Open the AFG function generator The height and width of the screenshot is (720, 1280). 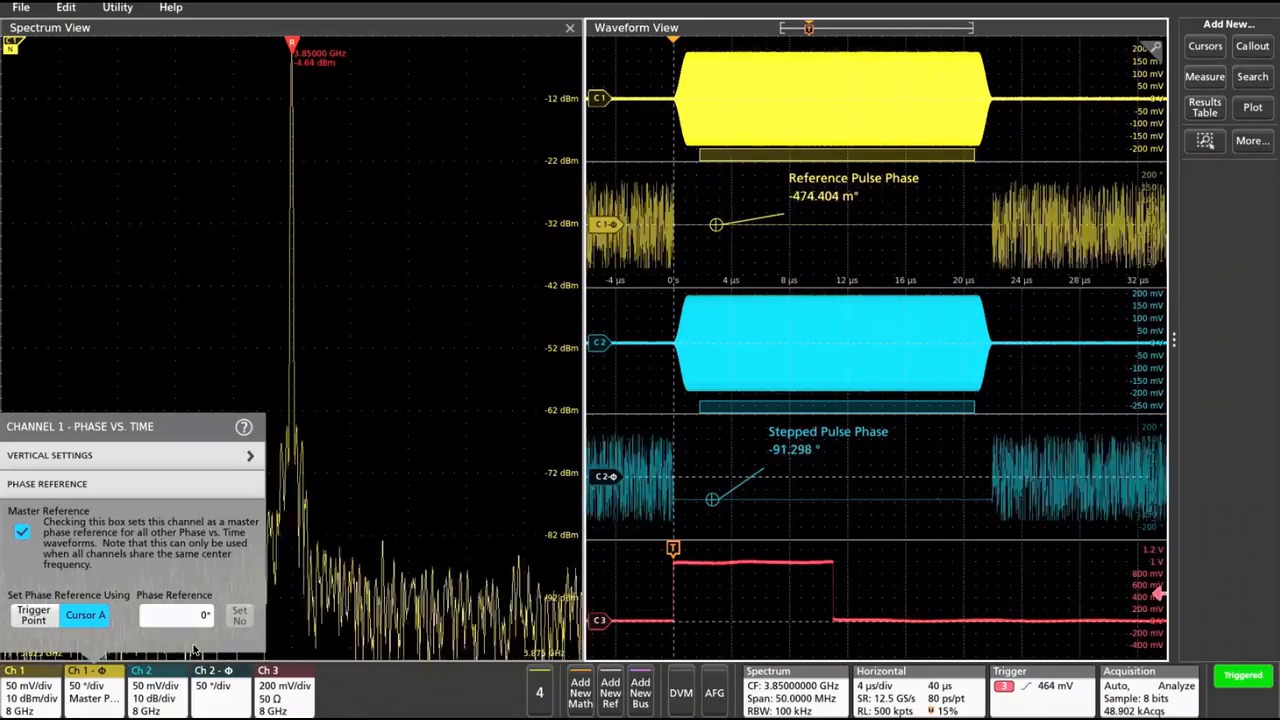click(714, 692)
